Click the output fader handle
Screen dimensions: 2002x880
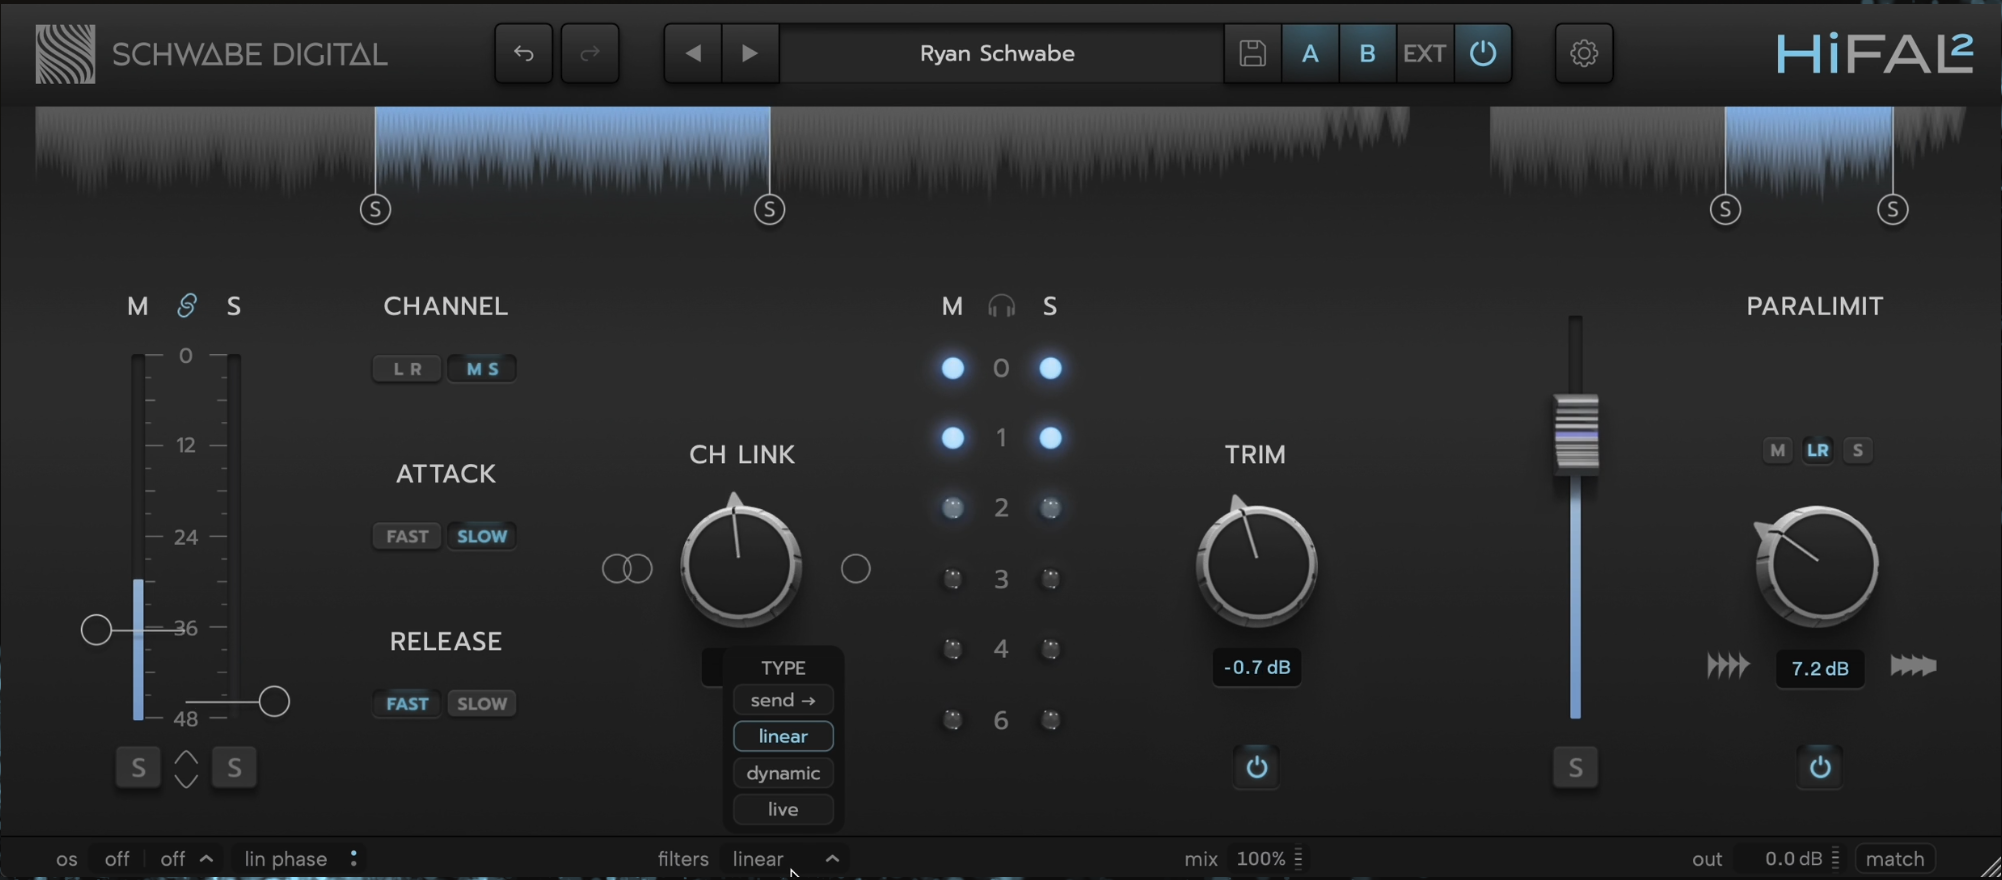1576,434
